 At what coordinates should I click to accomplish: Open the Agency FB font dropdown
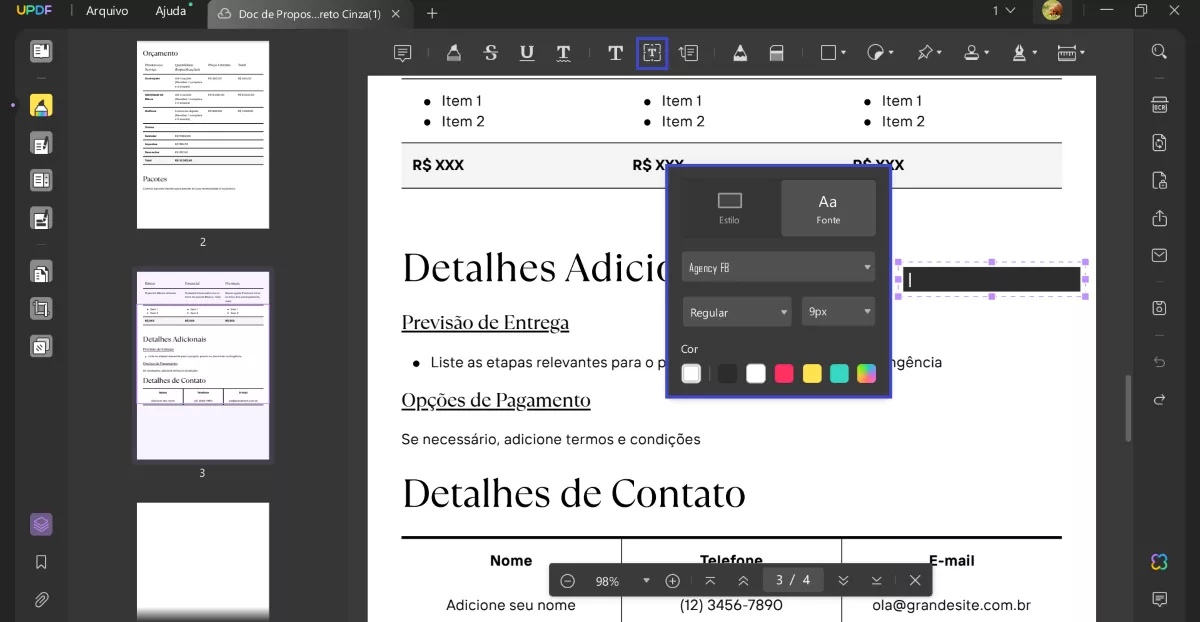[778, 267]
